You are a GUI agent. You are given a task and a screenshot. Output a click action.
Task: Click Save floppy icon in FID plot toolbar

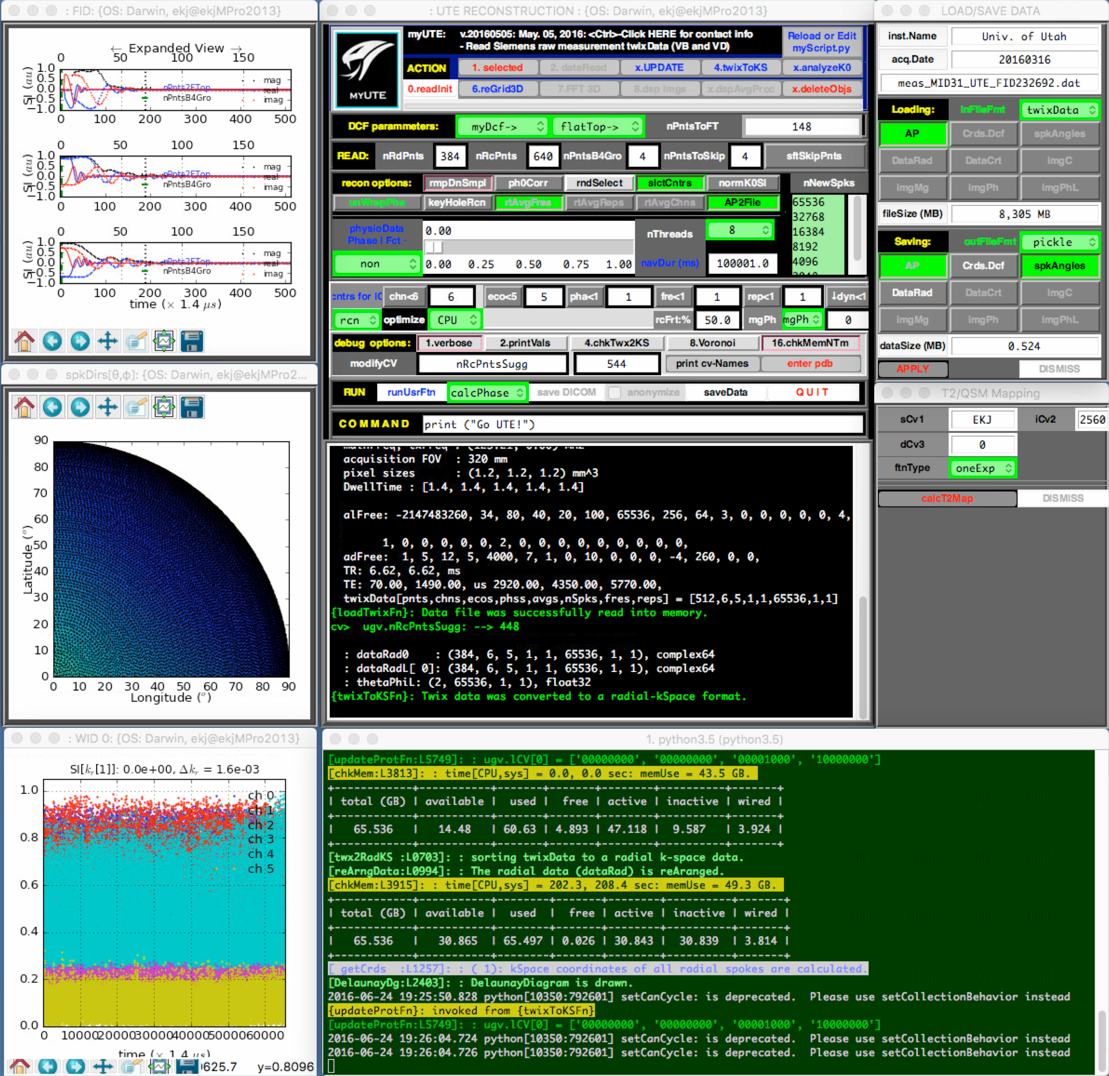(x=192, y=341)
